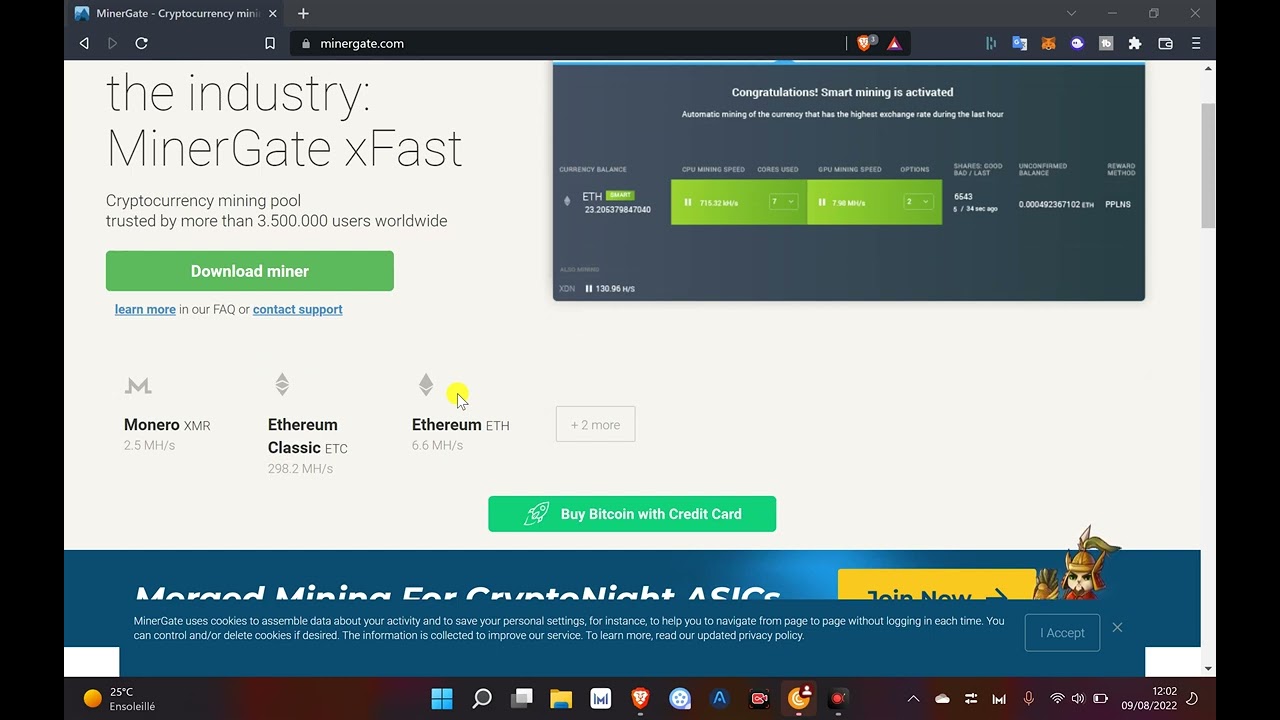Accept the cookies notice

point(1062,632)
